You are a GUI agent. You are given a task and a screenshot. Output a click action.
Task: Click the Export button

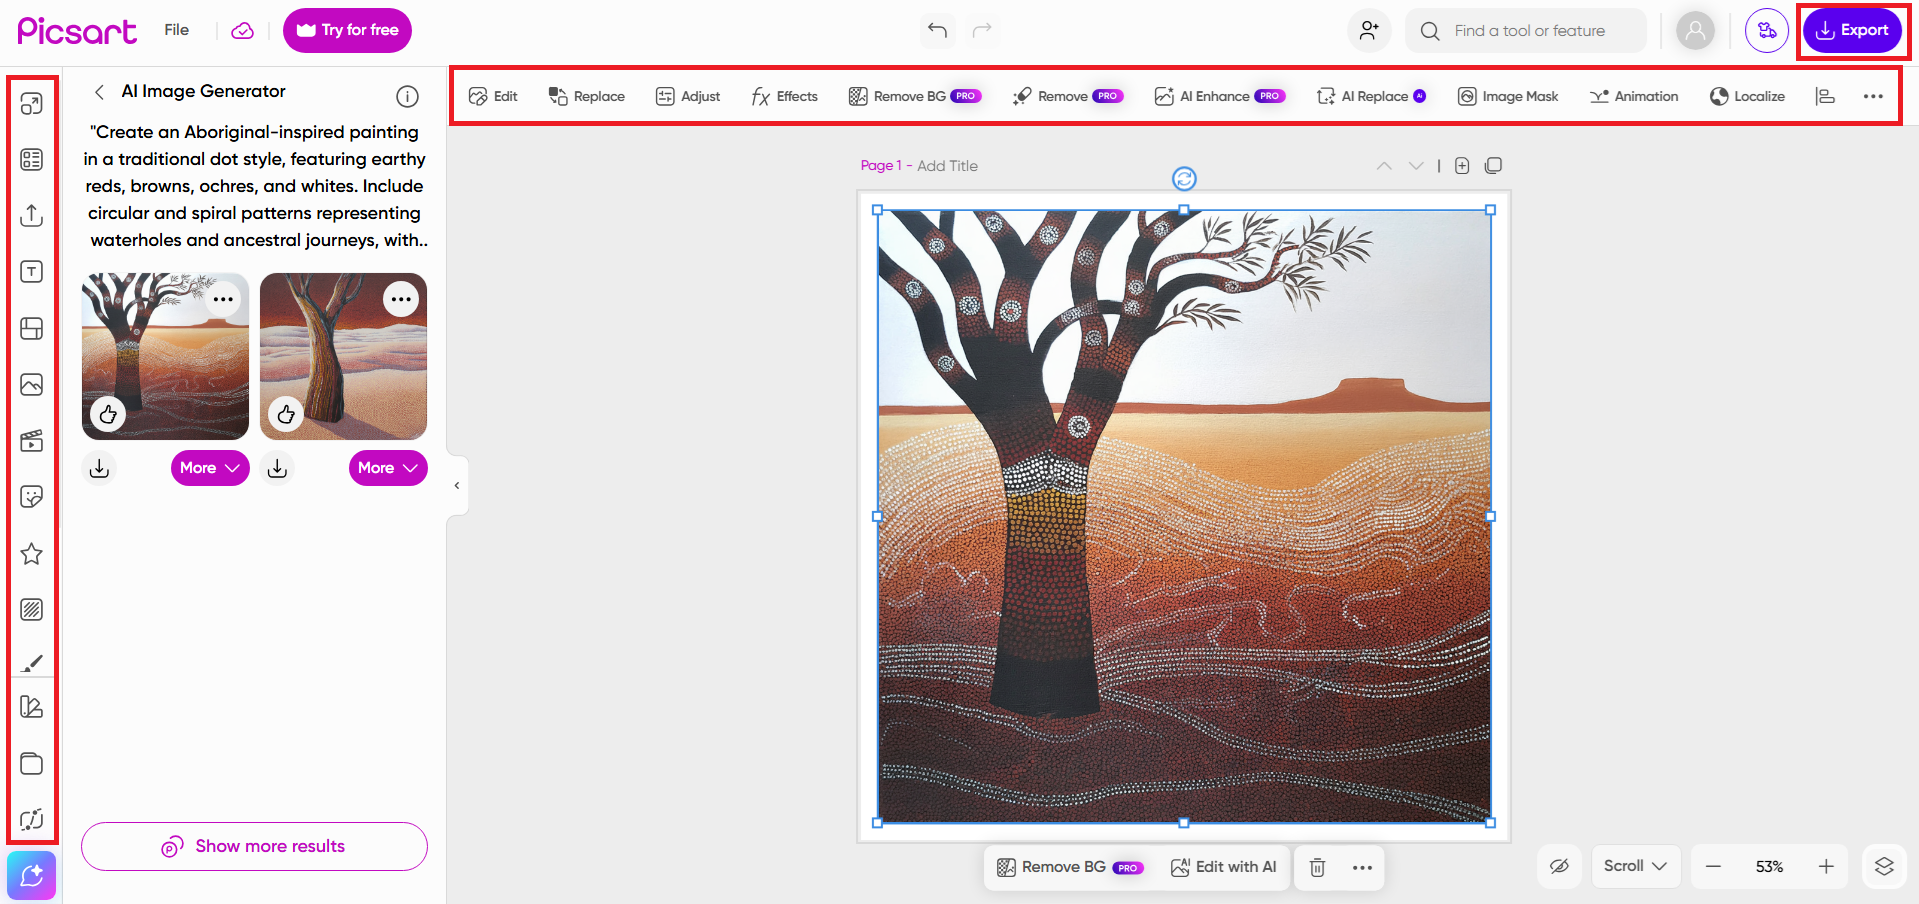click(1853, 30)
